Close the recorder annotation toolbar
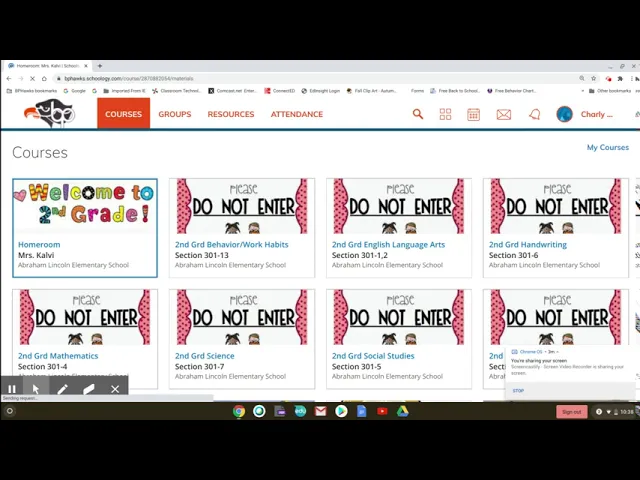The image size is (640, 480). coord(115,389)
